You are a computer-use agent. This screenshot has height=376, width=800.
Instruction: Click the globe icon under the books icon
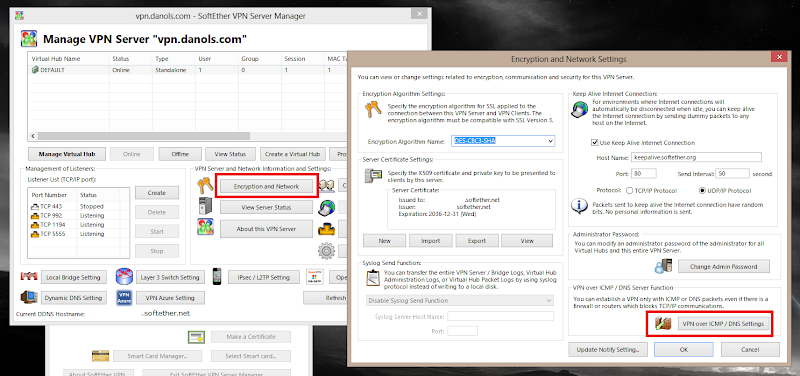click(x=326, y=207)
